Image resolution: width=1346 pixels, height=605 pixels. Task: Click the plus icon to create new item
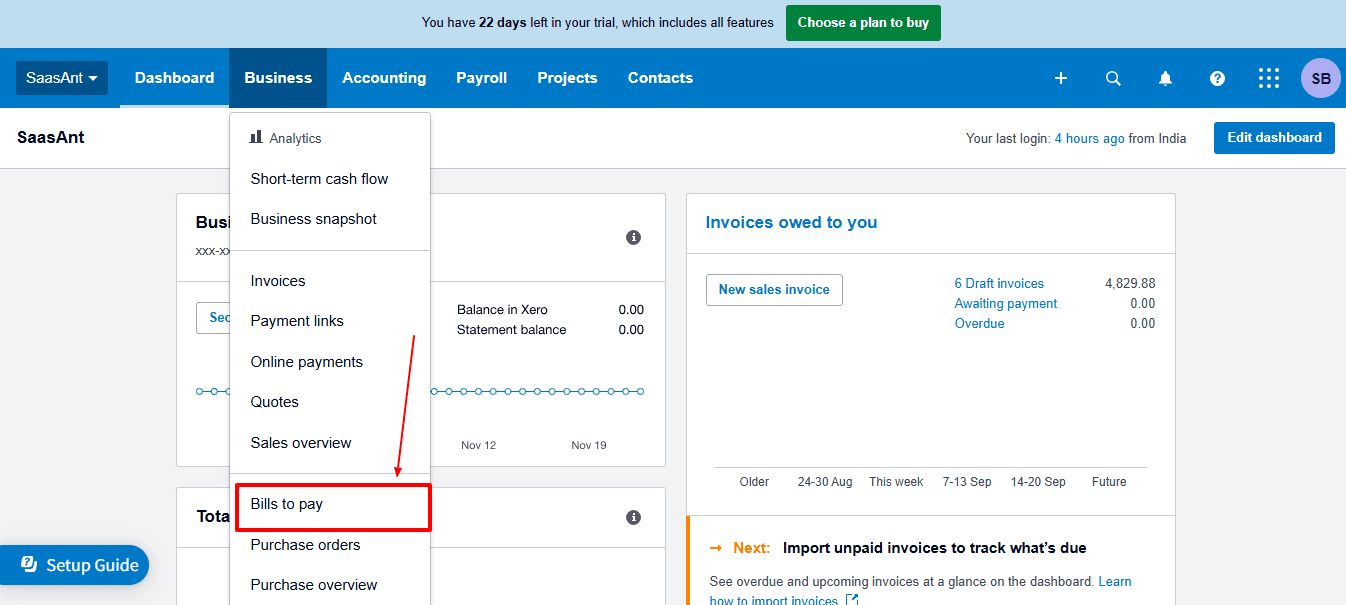click(x=1061, y=77)
